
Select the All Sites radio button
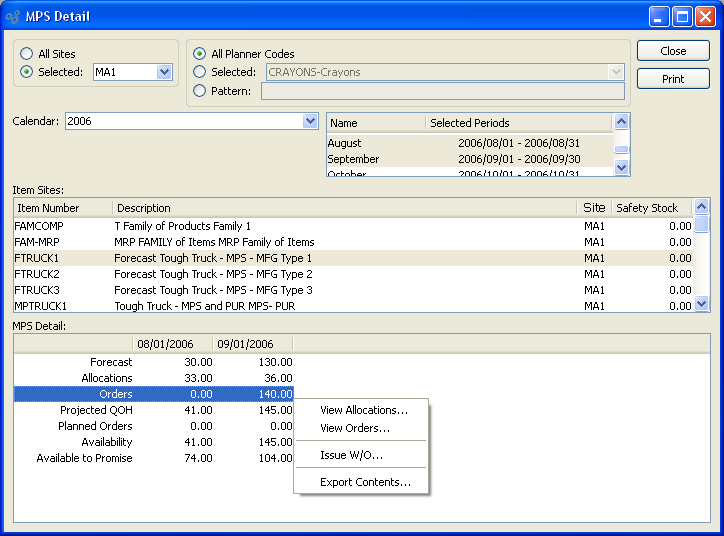click(x=27, y=54)
